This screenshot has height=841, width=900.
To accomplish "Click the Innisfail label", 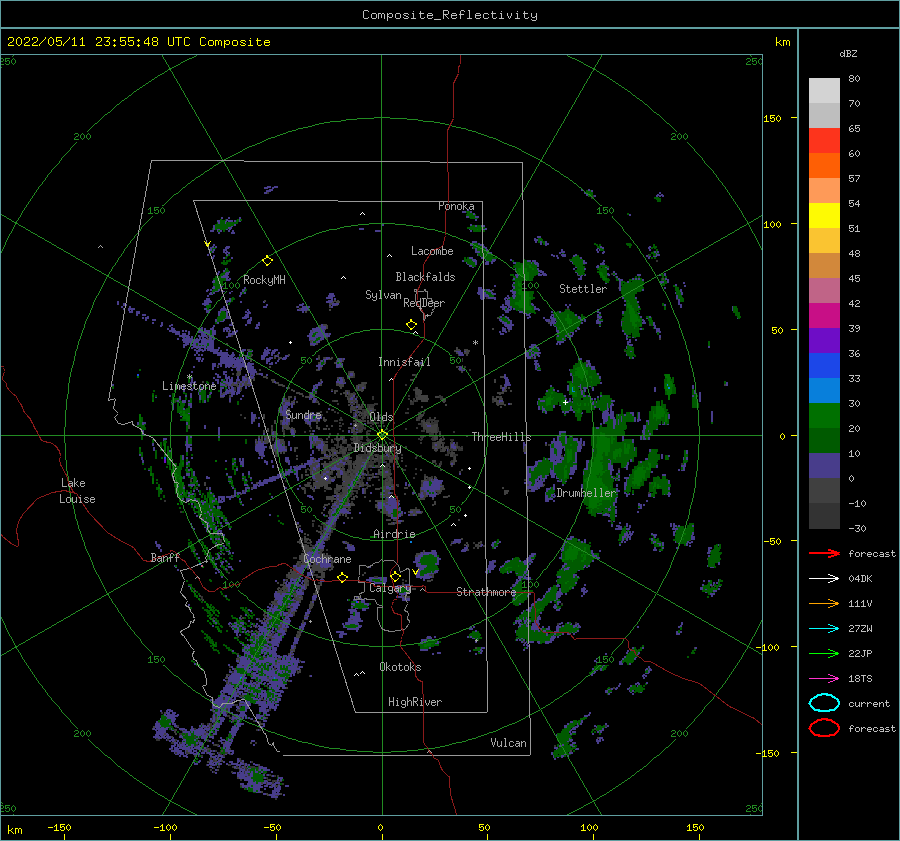I will pyautogui.click(x=404, y=362).
